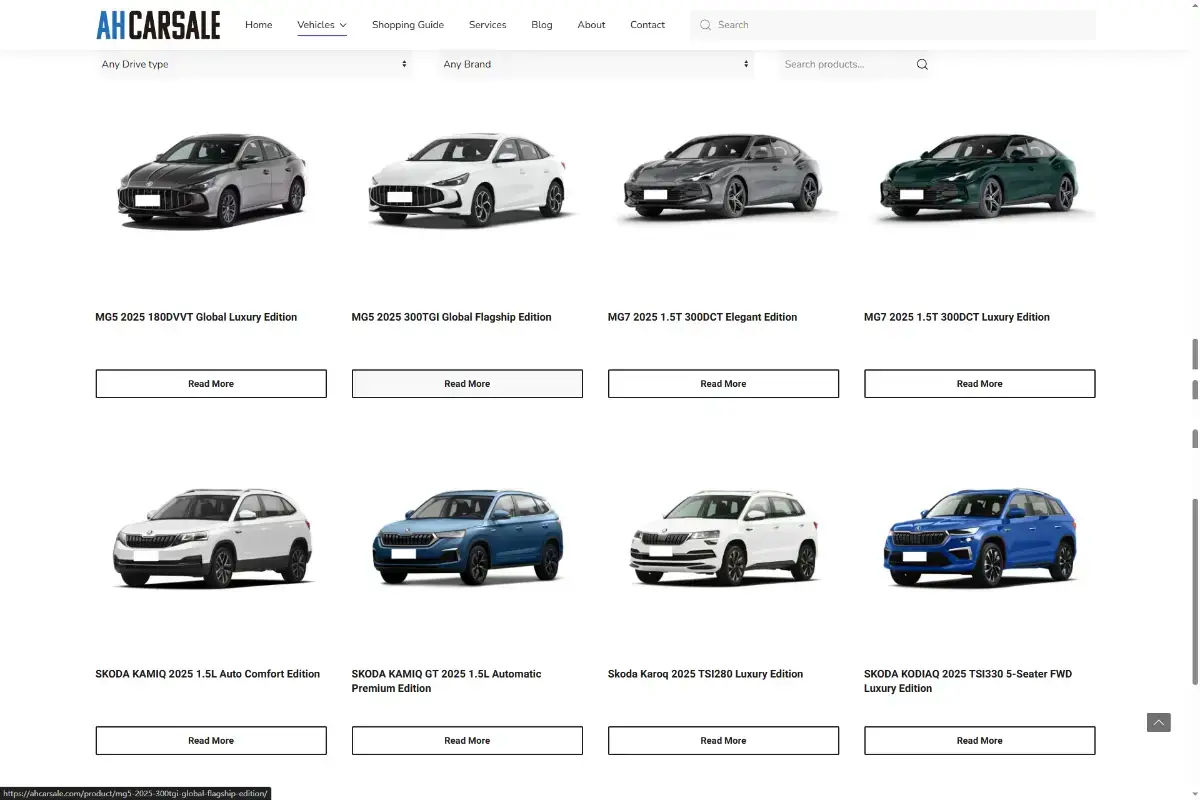Open the blue SKODA KODIAQ car image
The width and height of the screenshot is (1200, 800).
click(x=980, y=537)
